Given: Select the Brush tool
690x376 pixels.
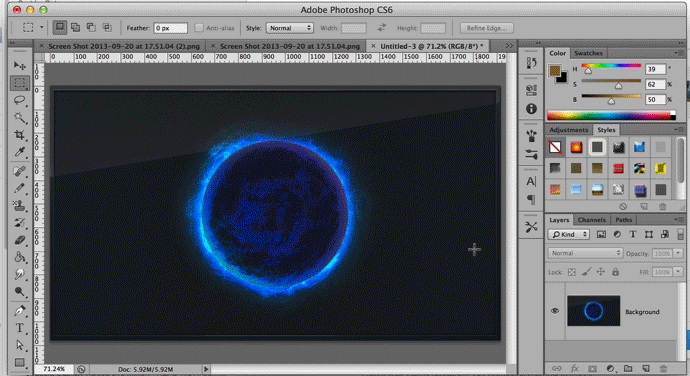Looking at the screenshot, I should click(x=19, y=188).
